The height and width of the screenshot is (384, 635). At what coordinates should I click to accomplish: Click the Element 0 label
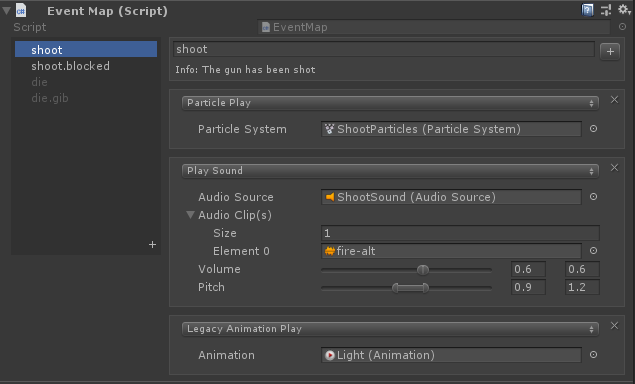pyautogui.click(x=241, y=251)
